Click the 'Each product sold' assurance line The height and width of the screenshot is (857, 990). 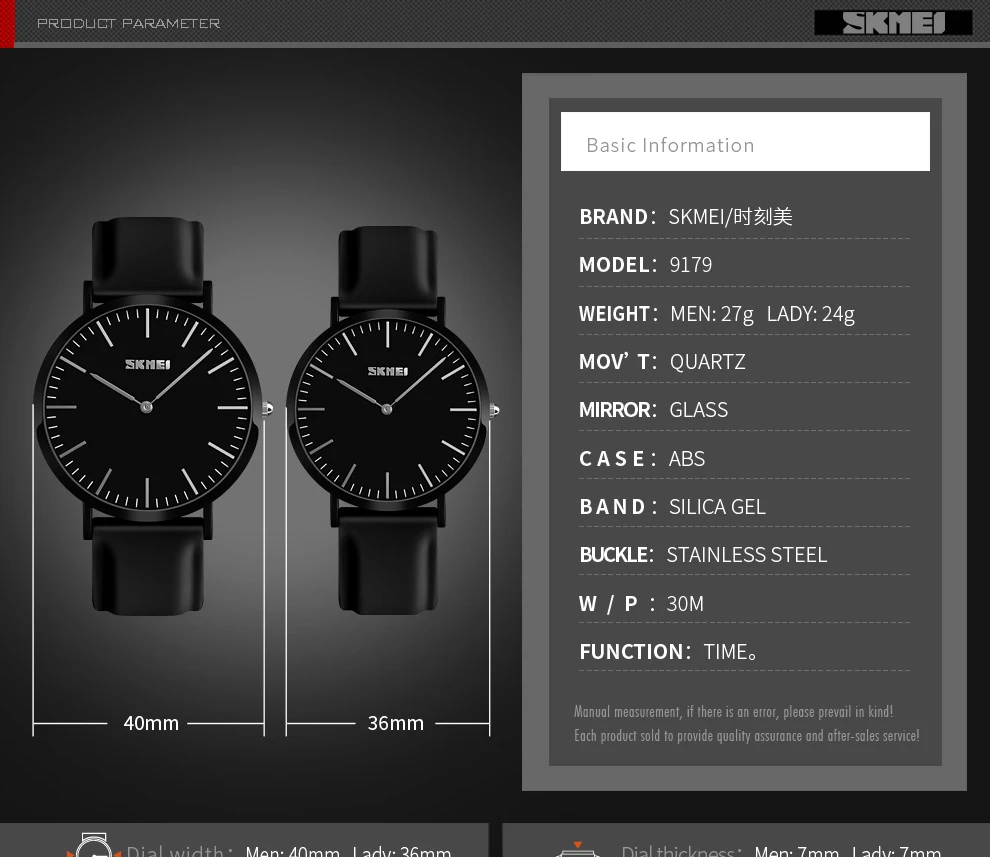tap(746, 736)
